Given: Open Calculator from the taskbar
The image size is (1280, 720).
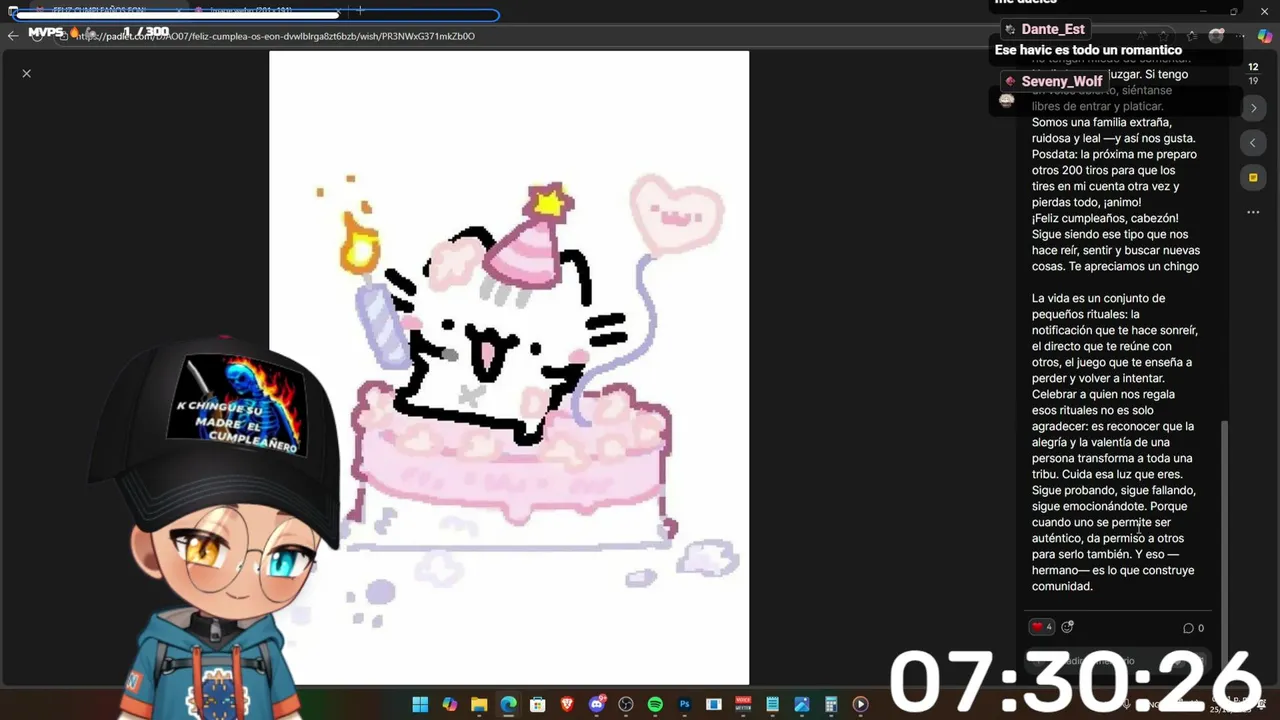Looking at the screenshot, I should coord(831,704).
